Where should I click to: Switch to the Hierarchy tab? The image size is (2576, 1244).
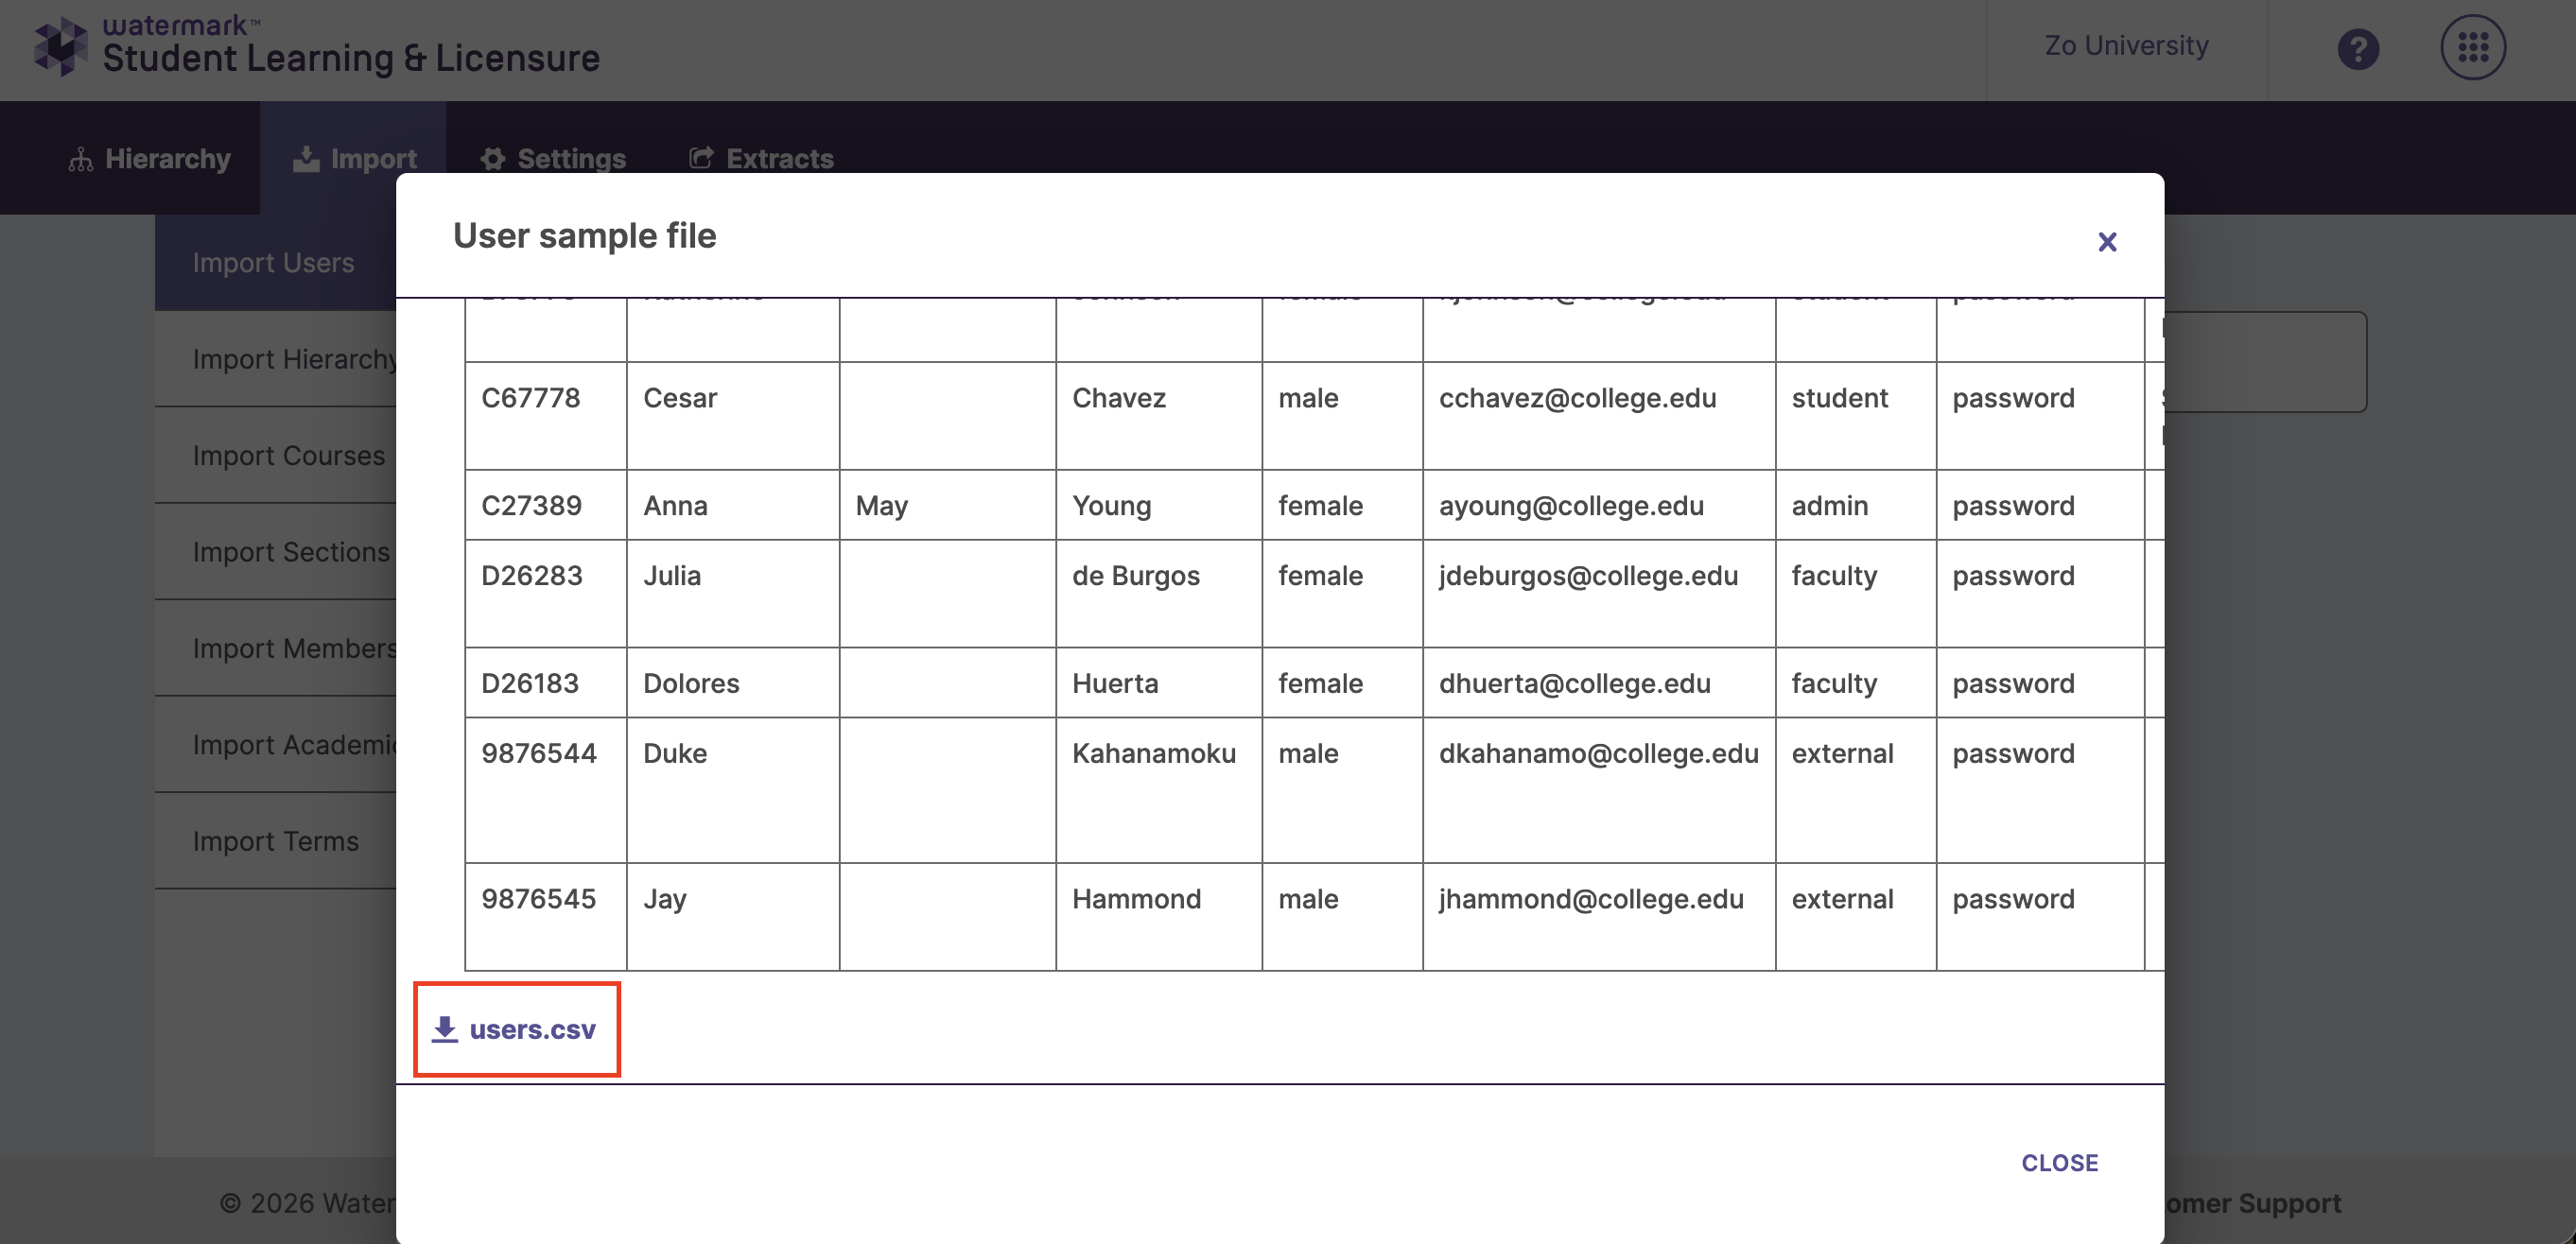149,158
